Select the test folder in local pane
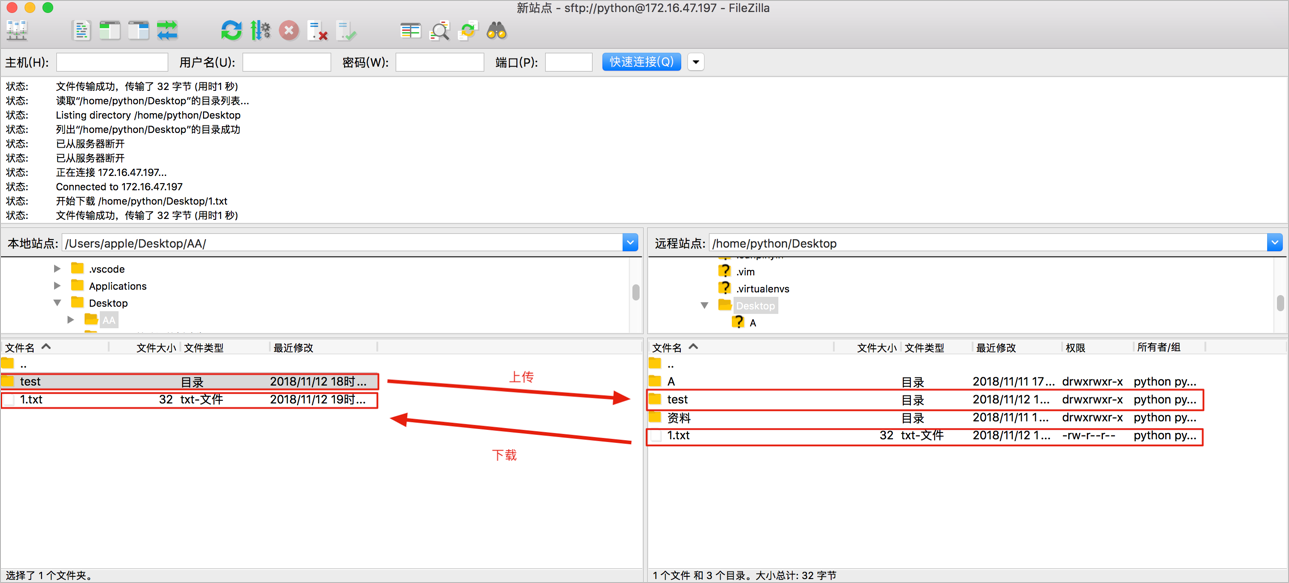 30,381
